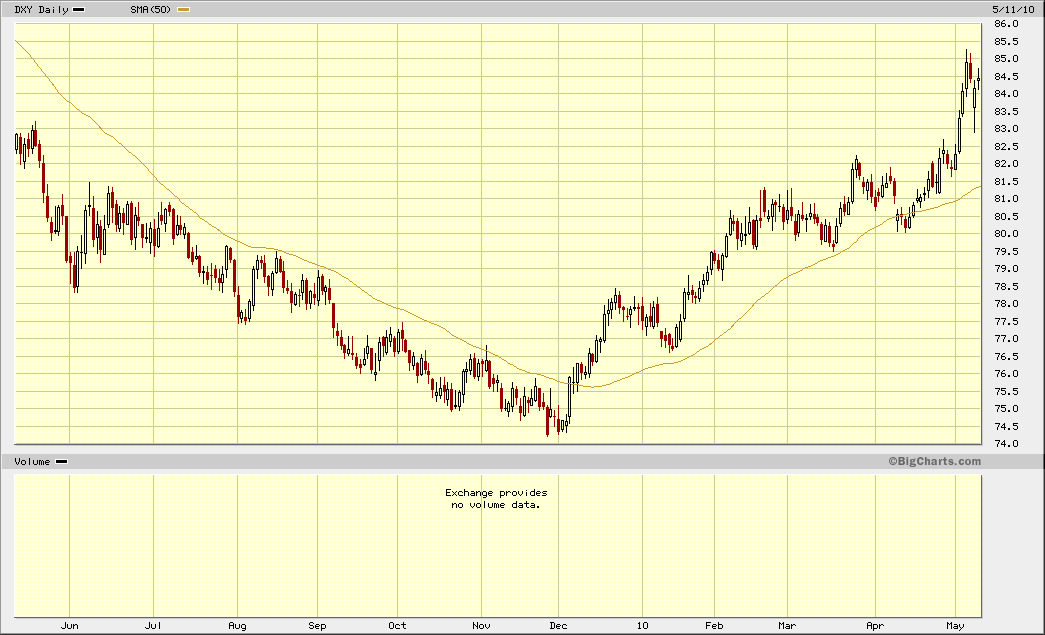
Task: Click the 'Jun' month axis label
Action: coord(69,625)
